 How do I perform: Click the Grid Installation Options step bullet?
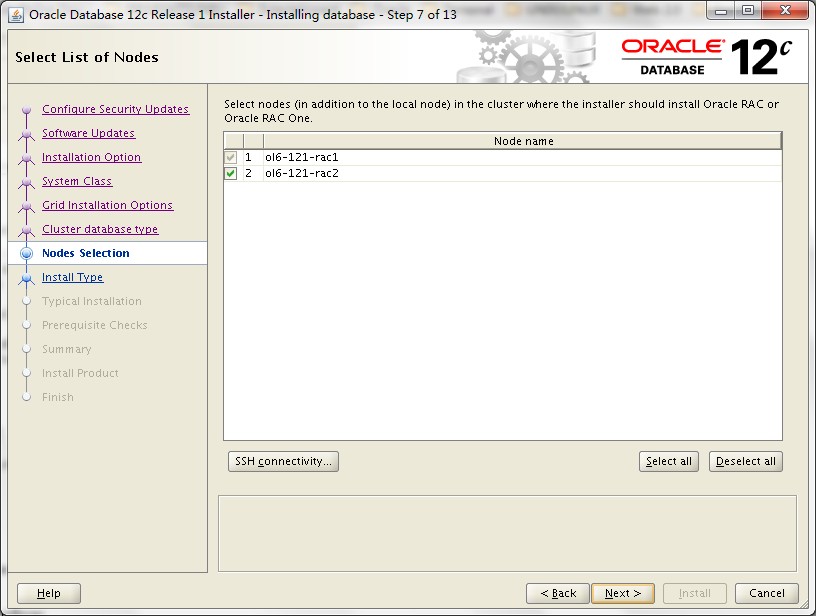click(x=27, y=206)
